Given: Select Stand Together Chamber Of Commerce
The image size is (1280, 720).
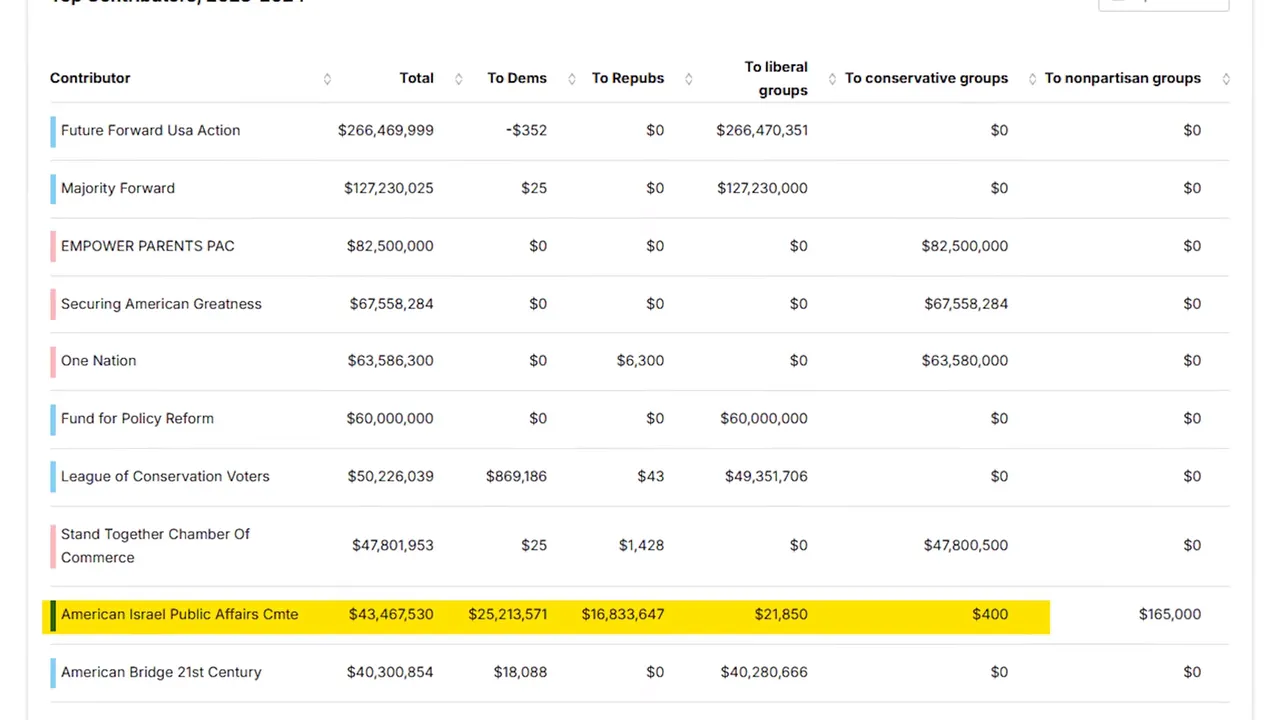Looking at the screenshot, I should pyautogui.click(x=155, y=546).
